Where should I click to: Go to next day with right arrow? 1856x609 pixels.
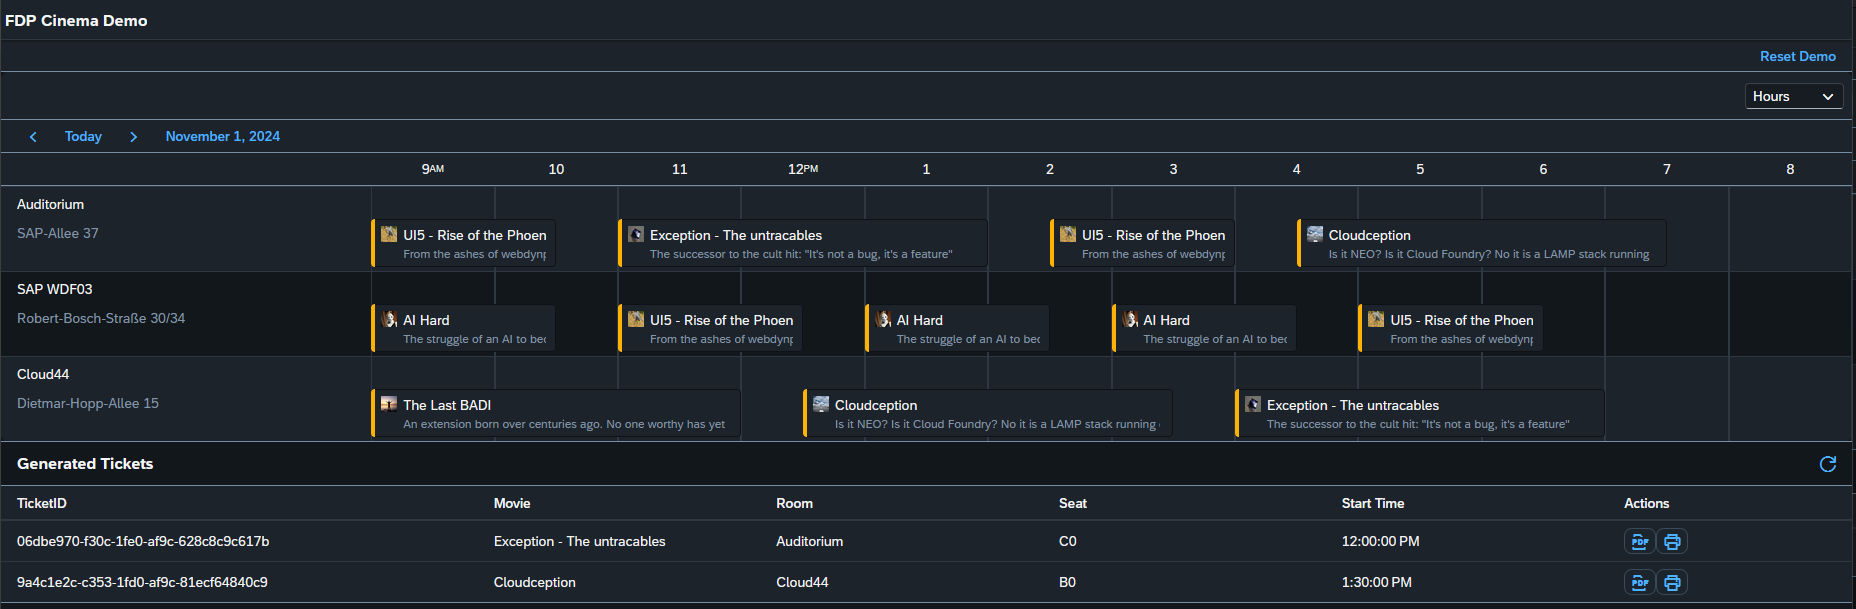point(134,136)
